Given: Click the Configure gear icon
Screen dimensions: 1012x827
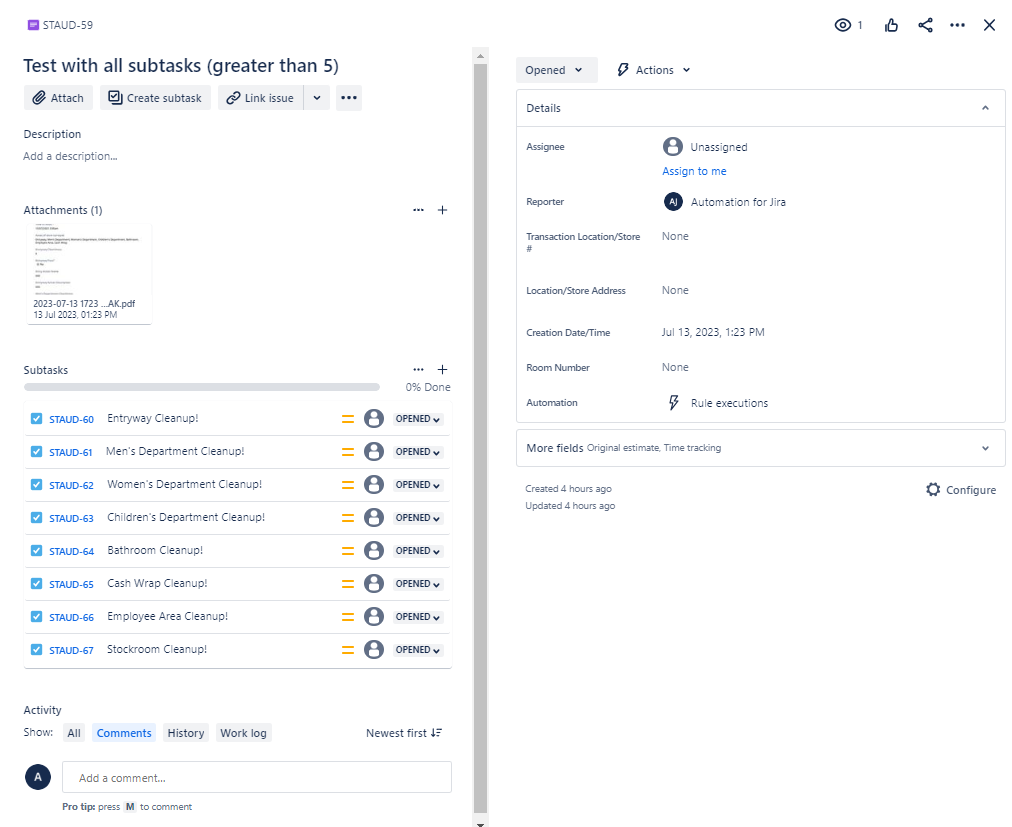Looking at the screenshot, I should pyautogui.click(x=933, y=489).
